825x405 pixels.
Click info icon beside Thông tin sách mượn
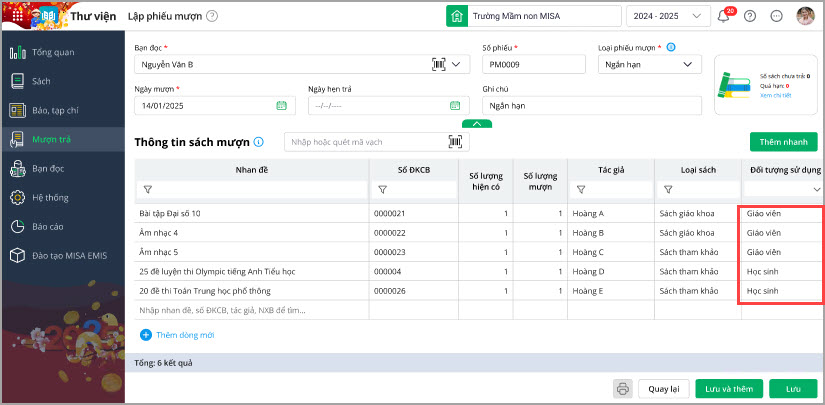pos(259,142)
